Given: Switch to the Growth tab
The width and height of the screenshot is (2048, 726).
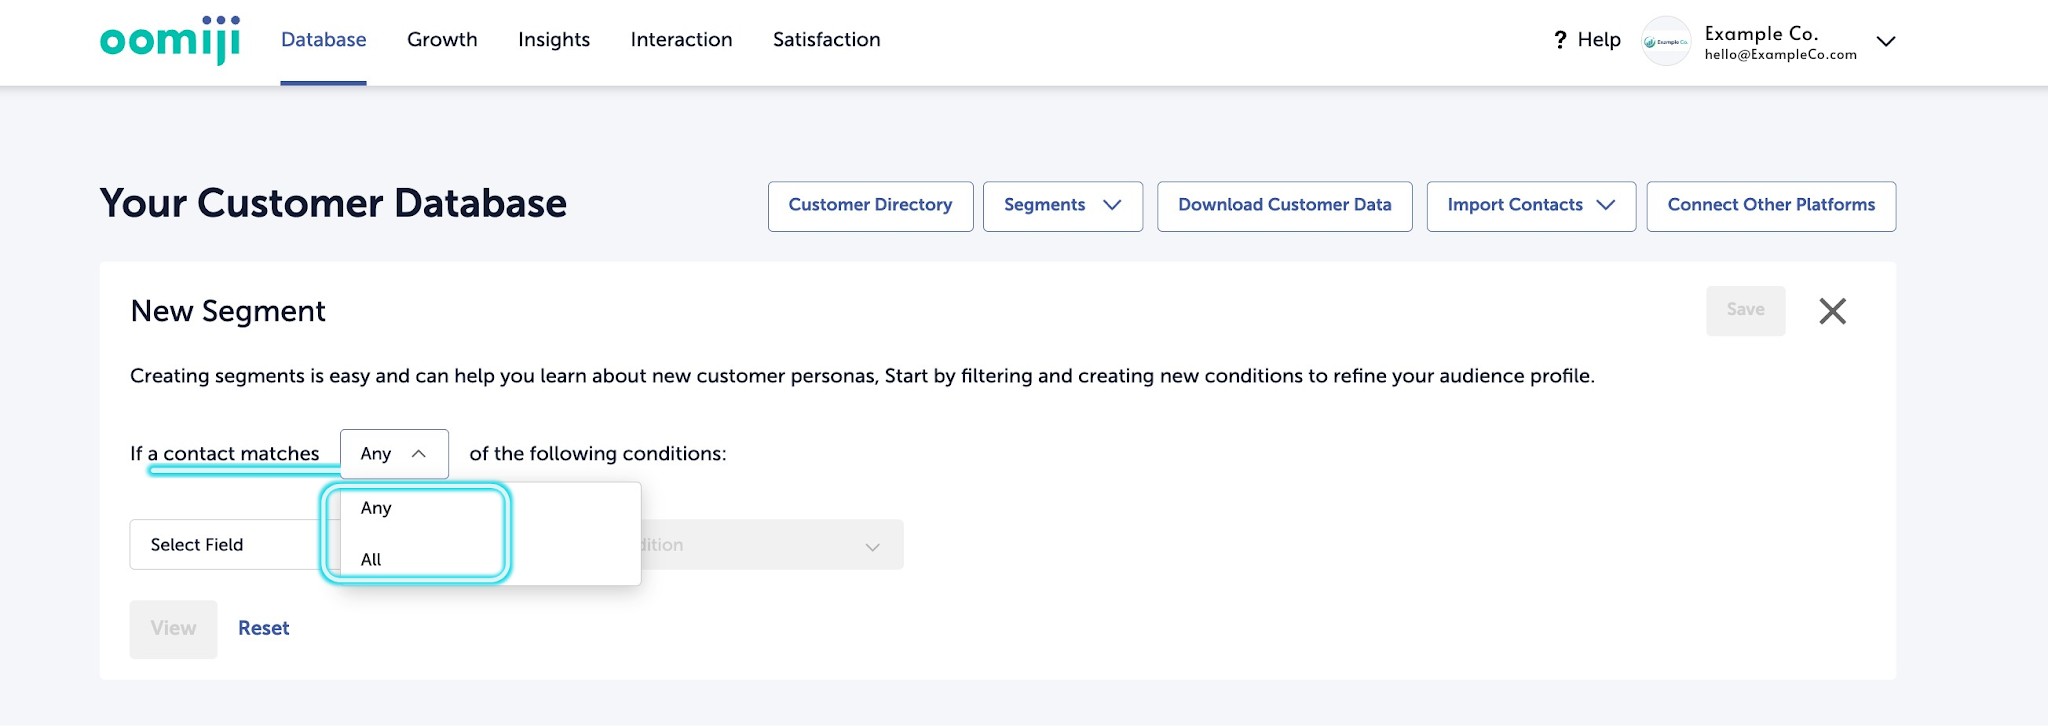Looking at the screenshot, I should pos(442,40).
